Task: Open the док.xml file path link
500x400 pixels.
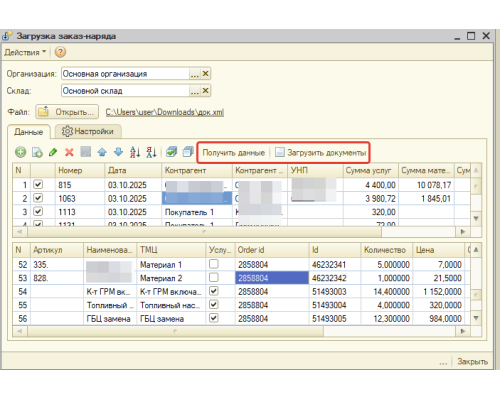Action: coord(165,112)
